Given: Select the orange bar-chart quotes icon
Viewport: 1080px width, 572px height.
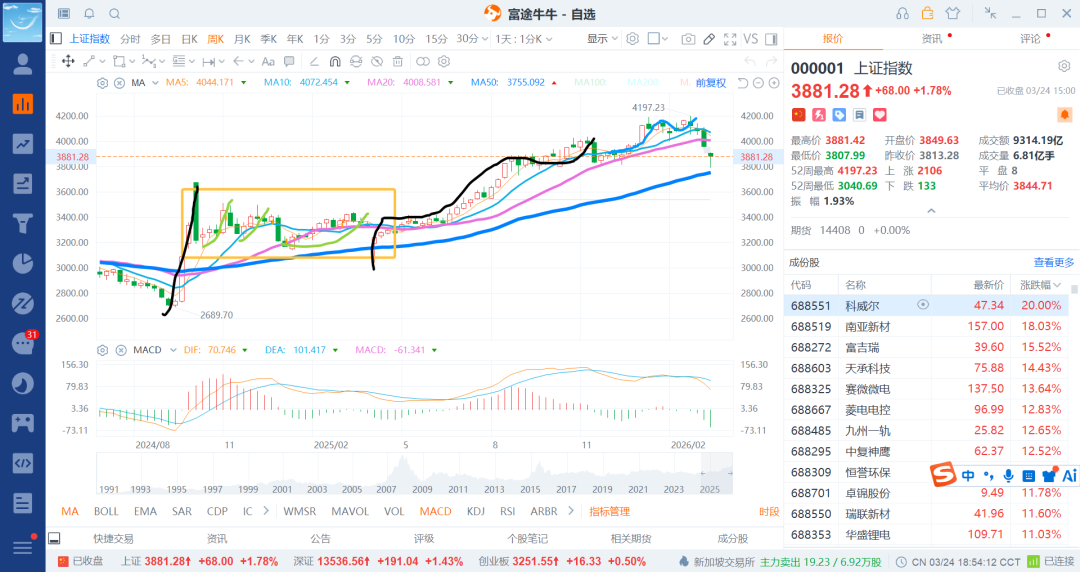Looking at the screenshot, I should 23,104.
